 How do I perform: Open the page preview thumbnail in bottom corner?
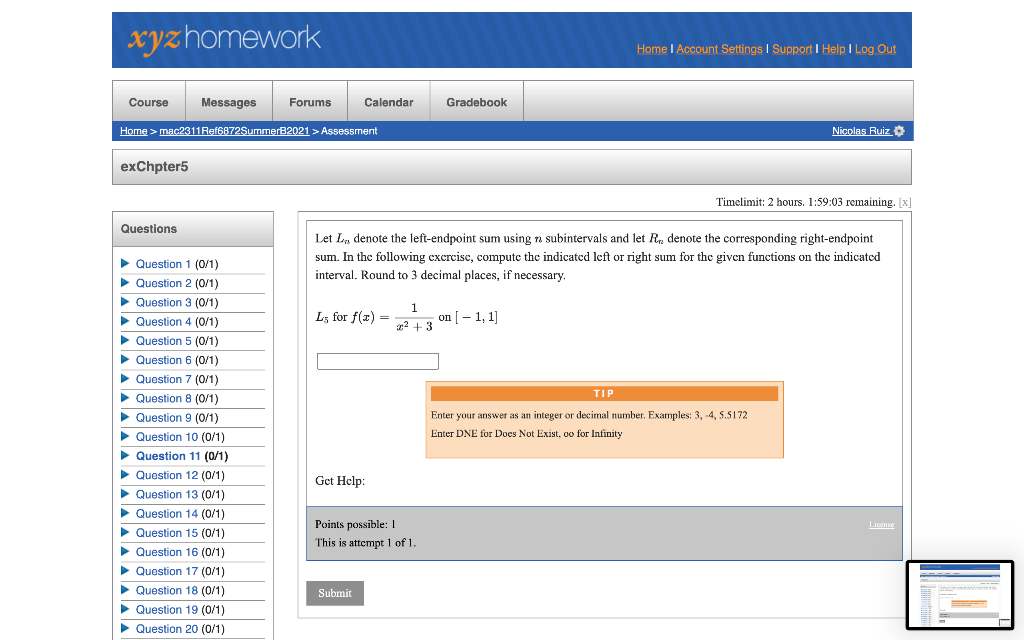click(958, 595)
